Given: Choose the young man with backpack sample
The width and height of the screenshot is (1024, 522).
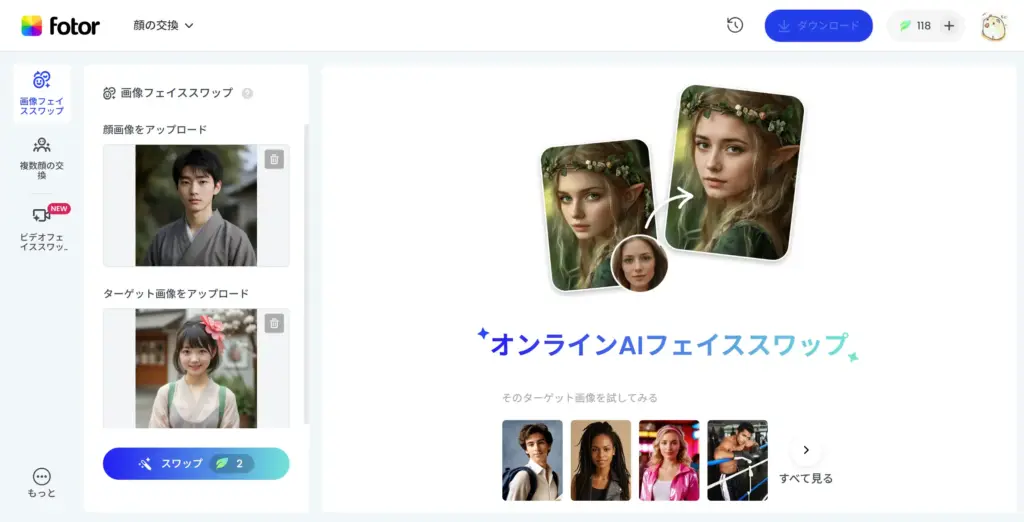Looking at the screenshot, I should [x=532, y=461].
